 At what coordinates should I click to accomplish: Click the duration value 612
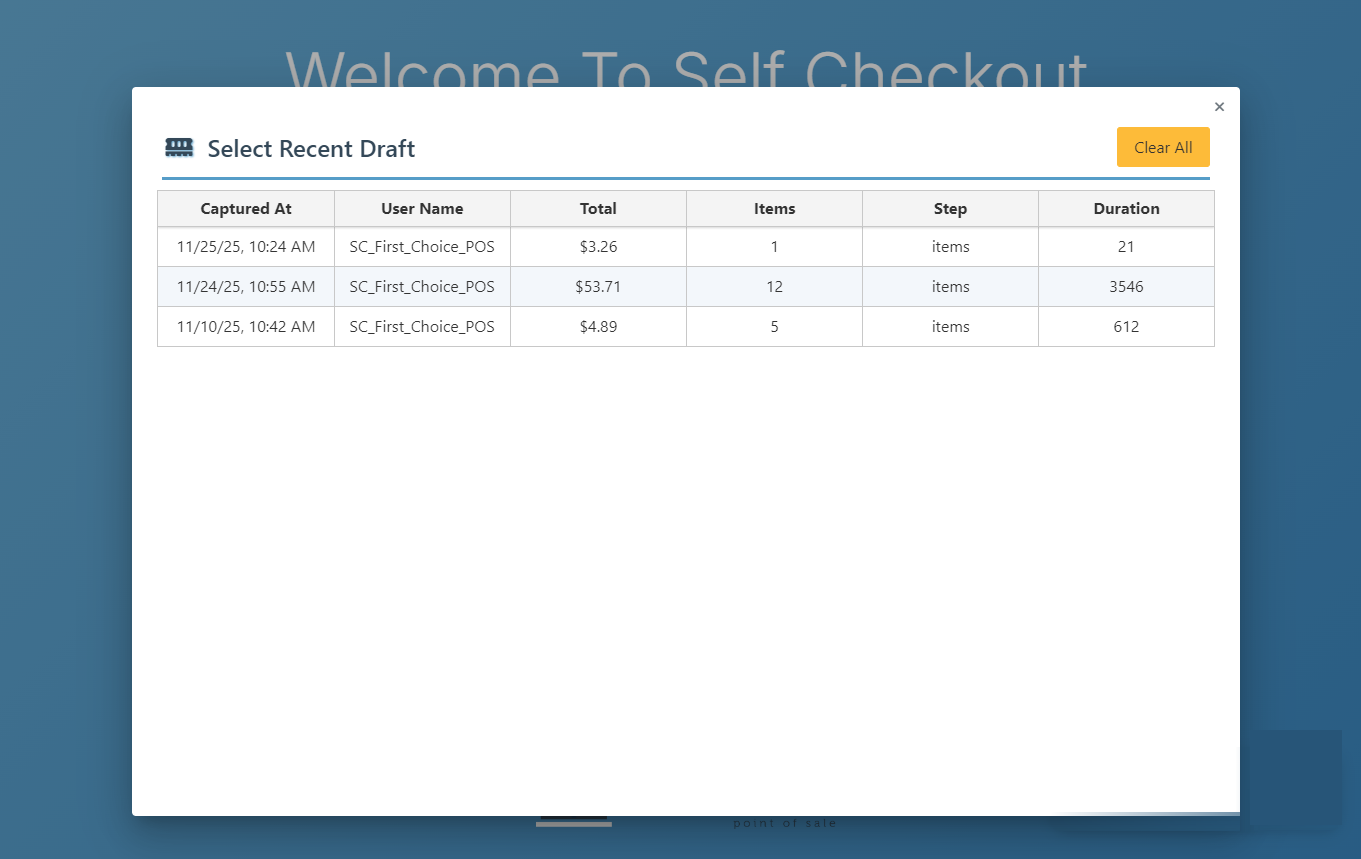tap(1126, 327)
